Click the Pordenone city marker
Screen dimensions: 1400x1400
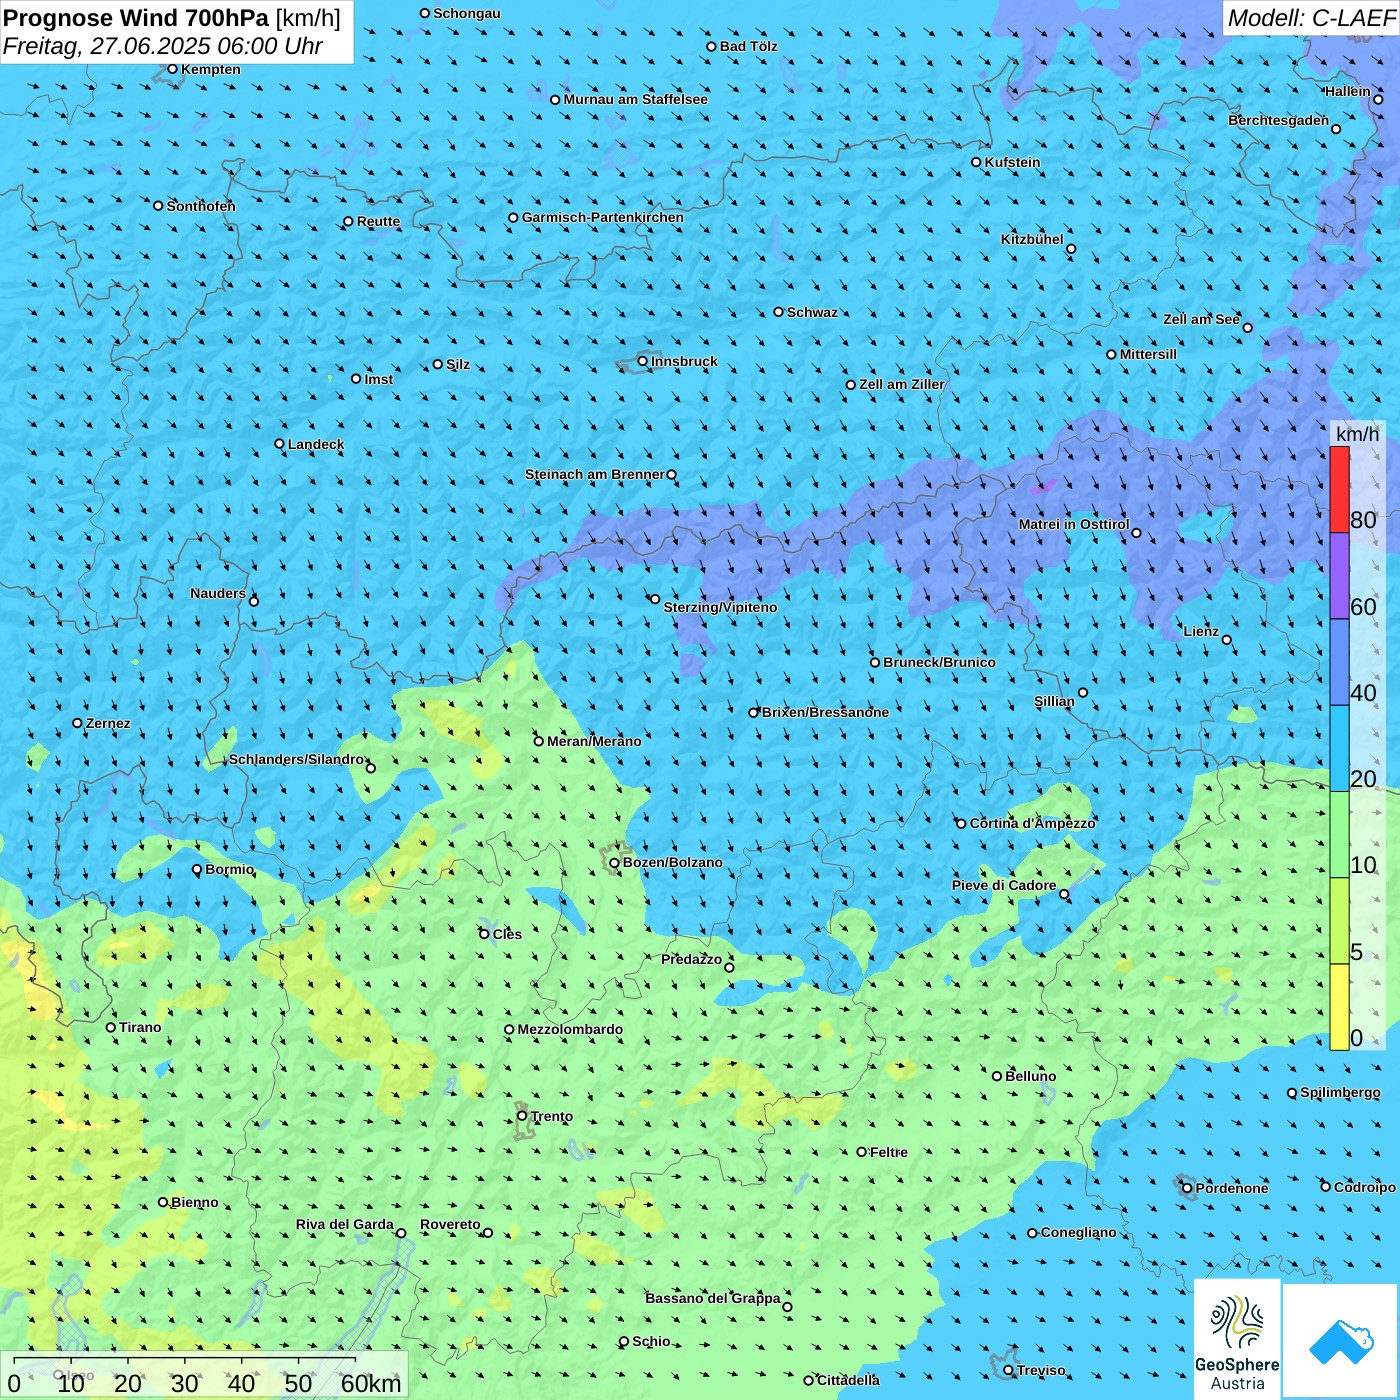coord(1187,1188)
